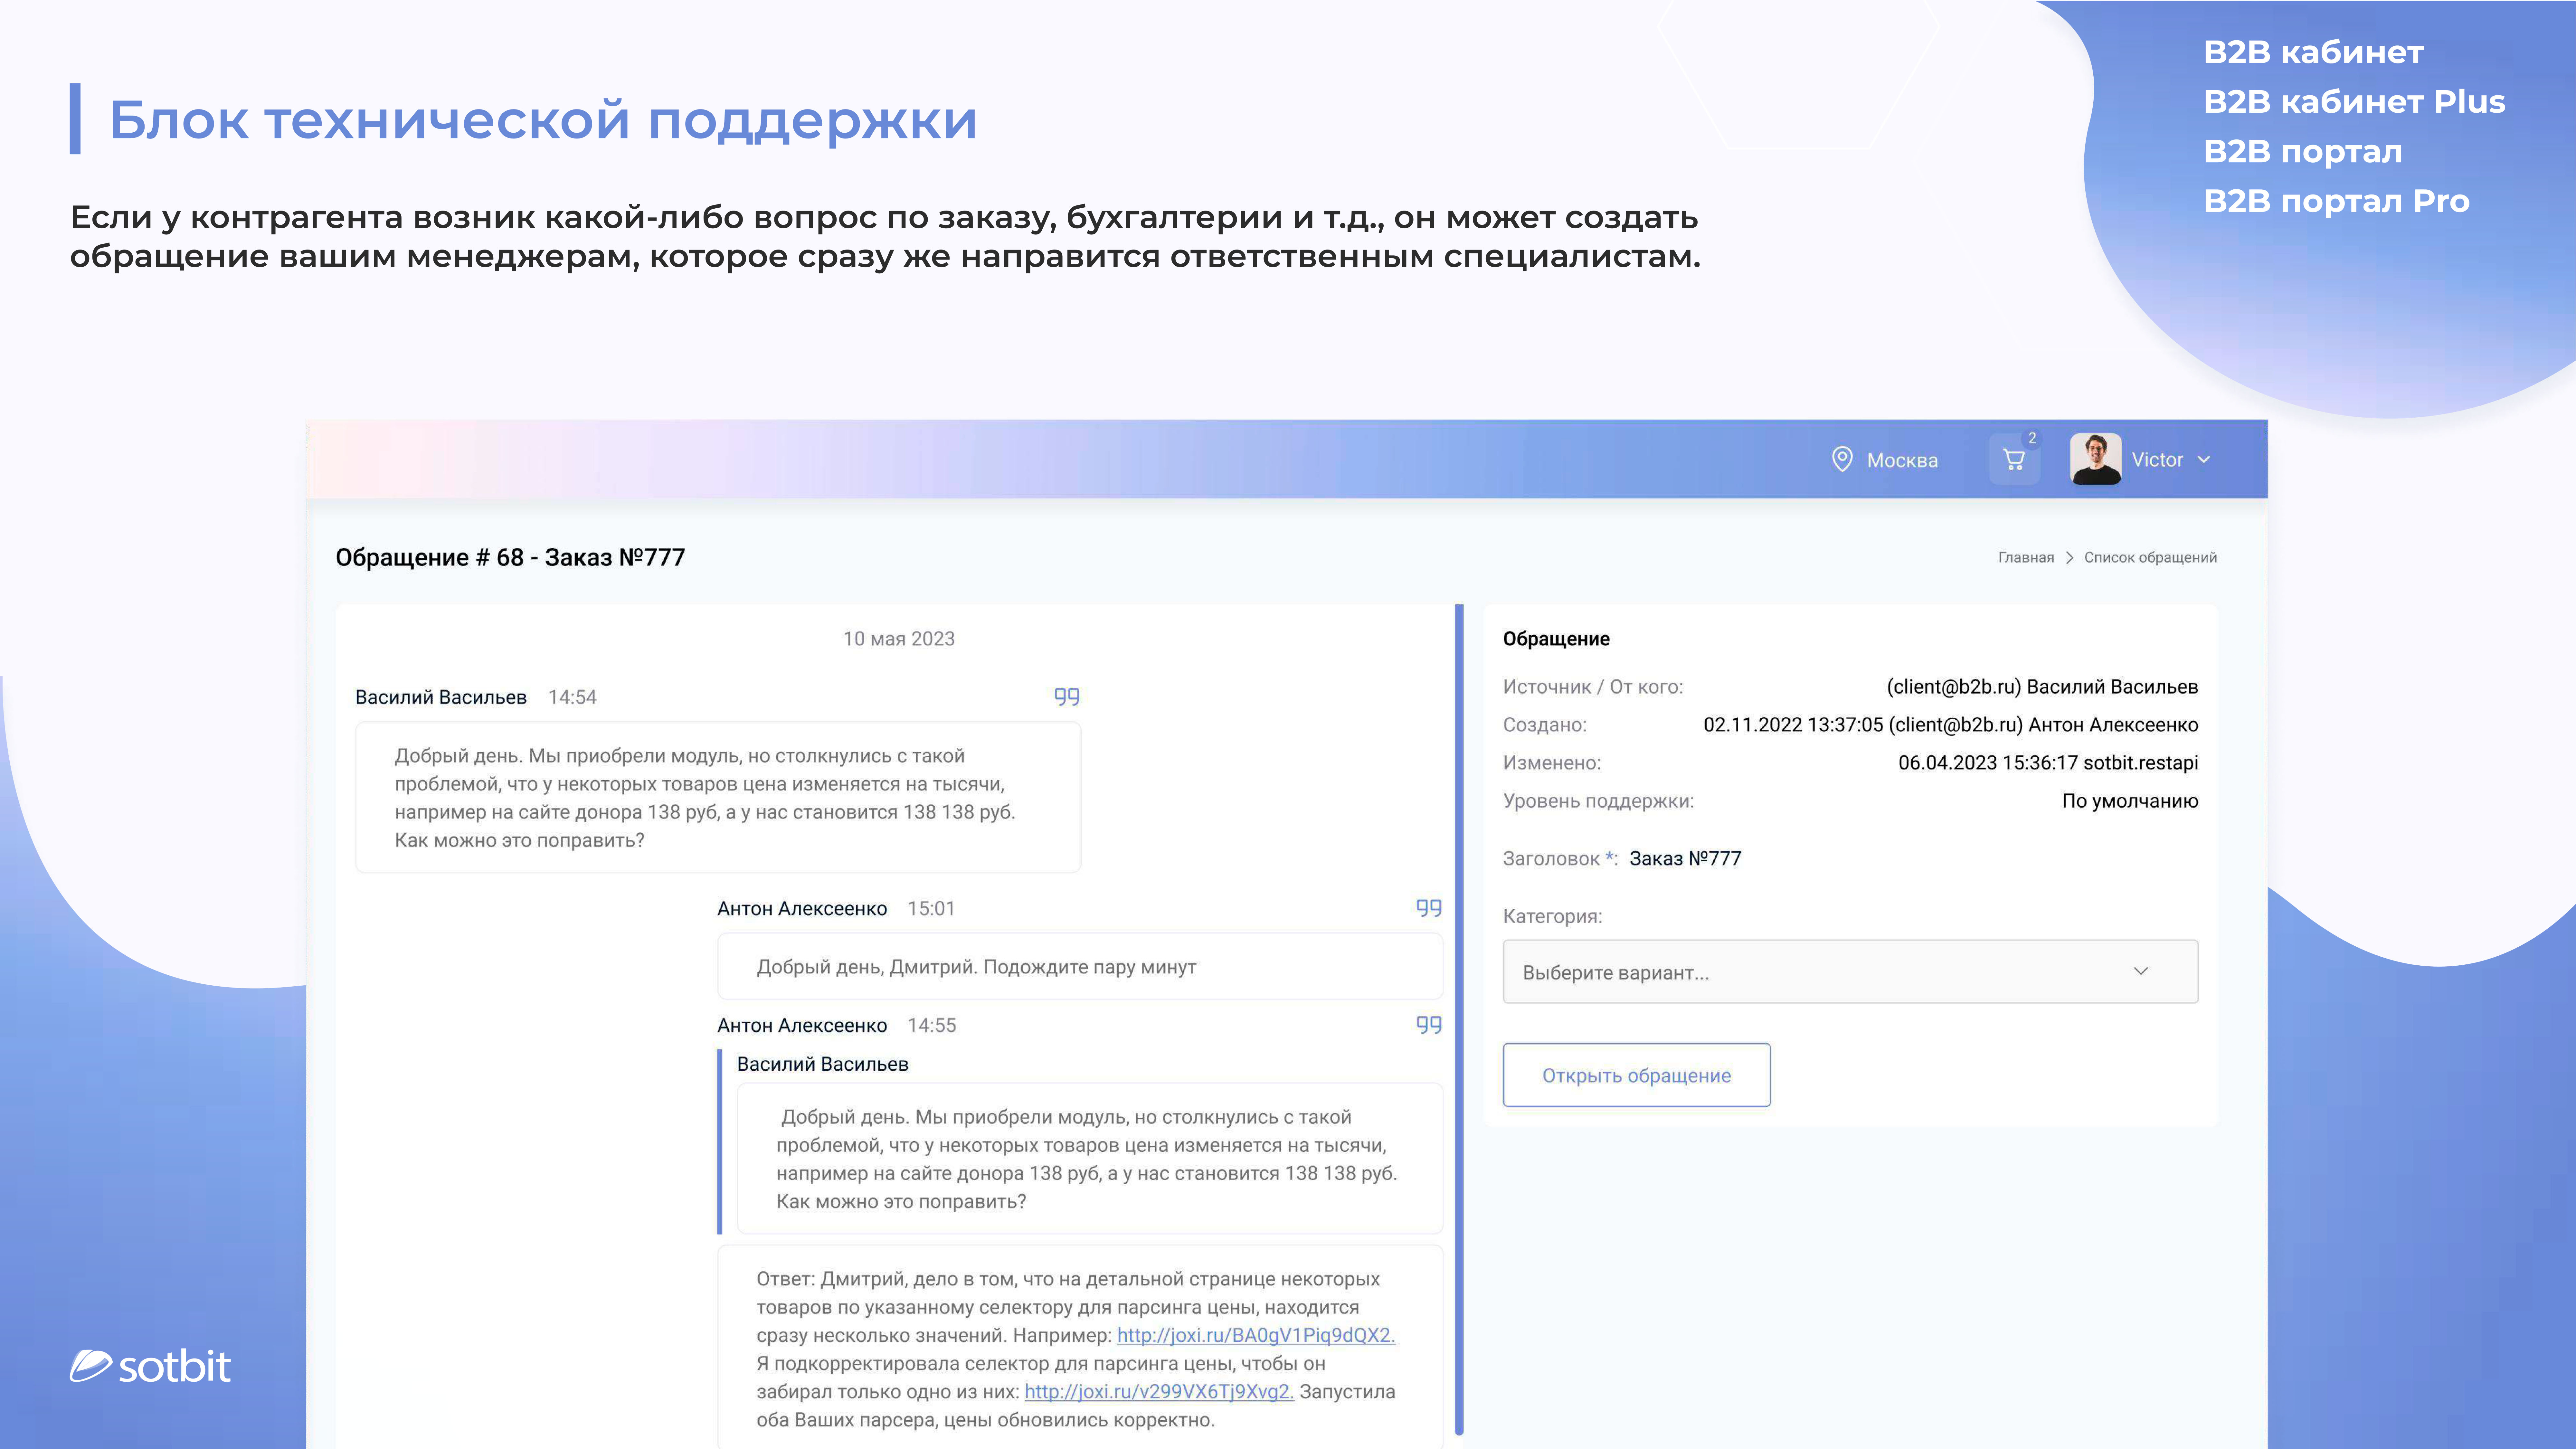Click the chat panel vertical scrollbar
Screen dimensions: 2576x1449
click(x=1459, y=1020)
